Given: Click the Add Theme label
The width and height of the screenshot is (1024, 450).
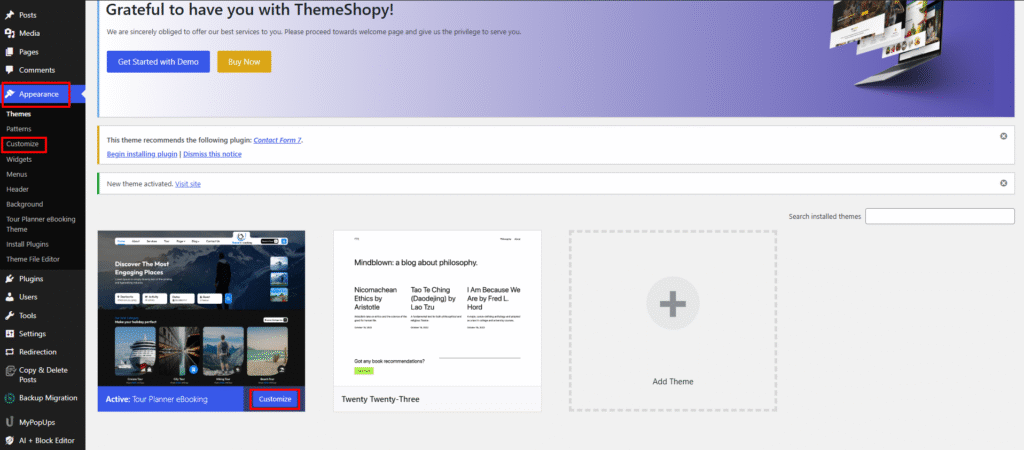Looking at the screenshot, I should [x=673, y=381].
